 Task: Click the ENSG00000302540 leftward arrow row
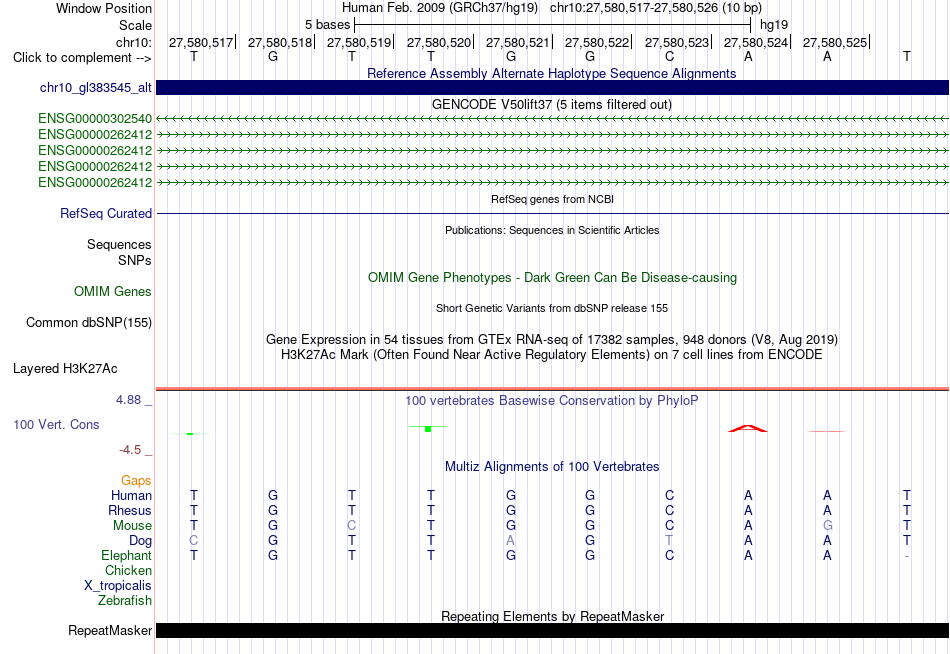tap(552, 118)
